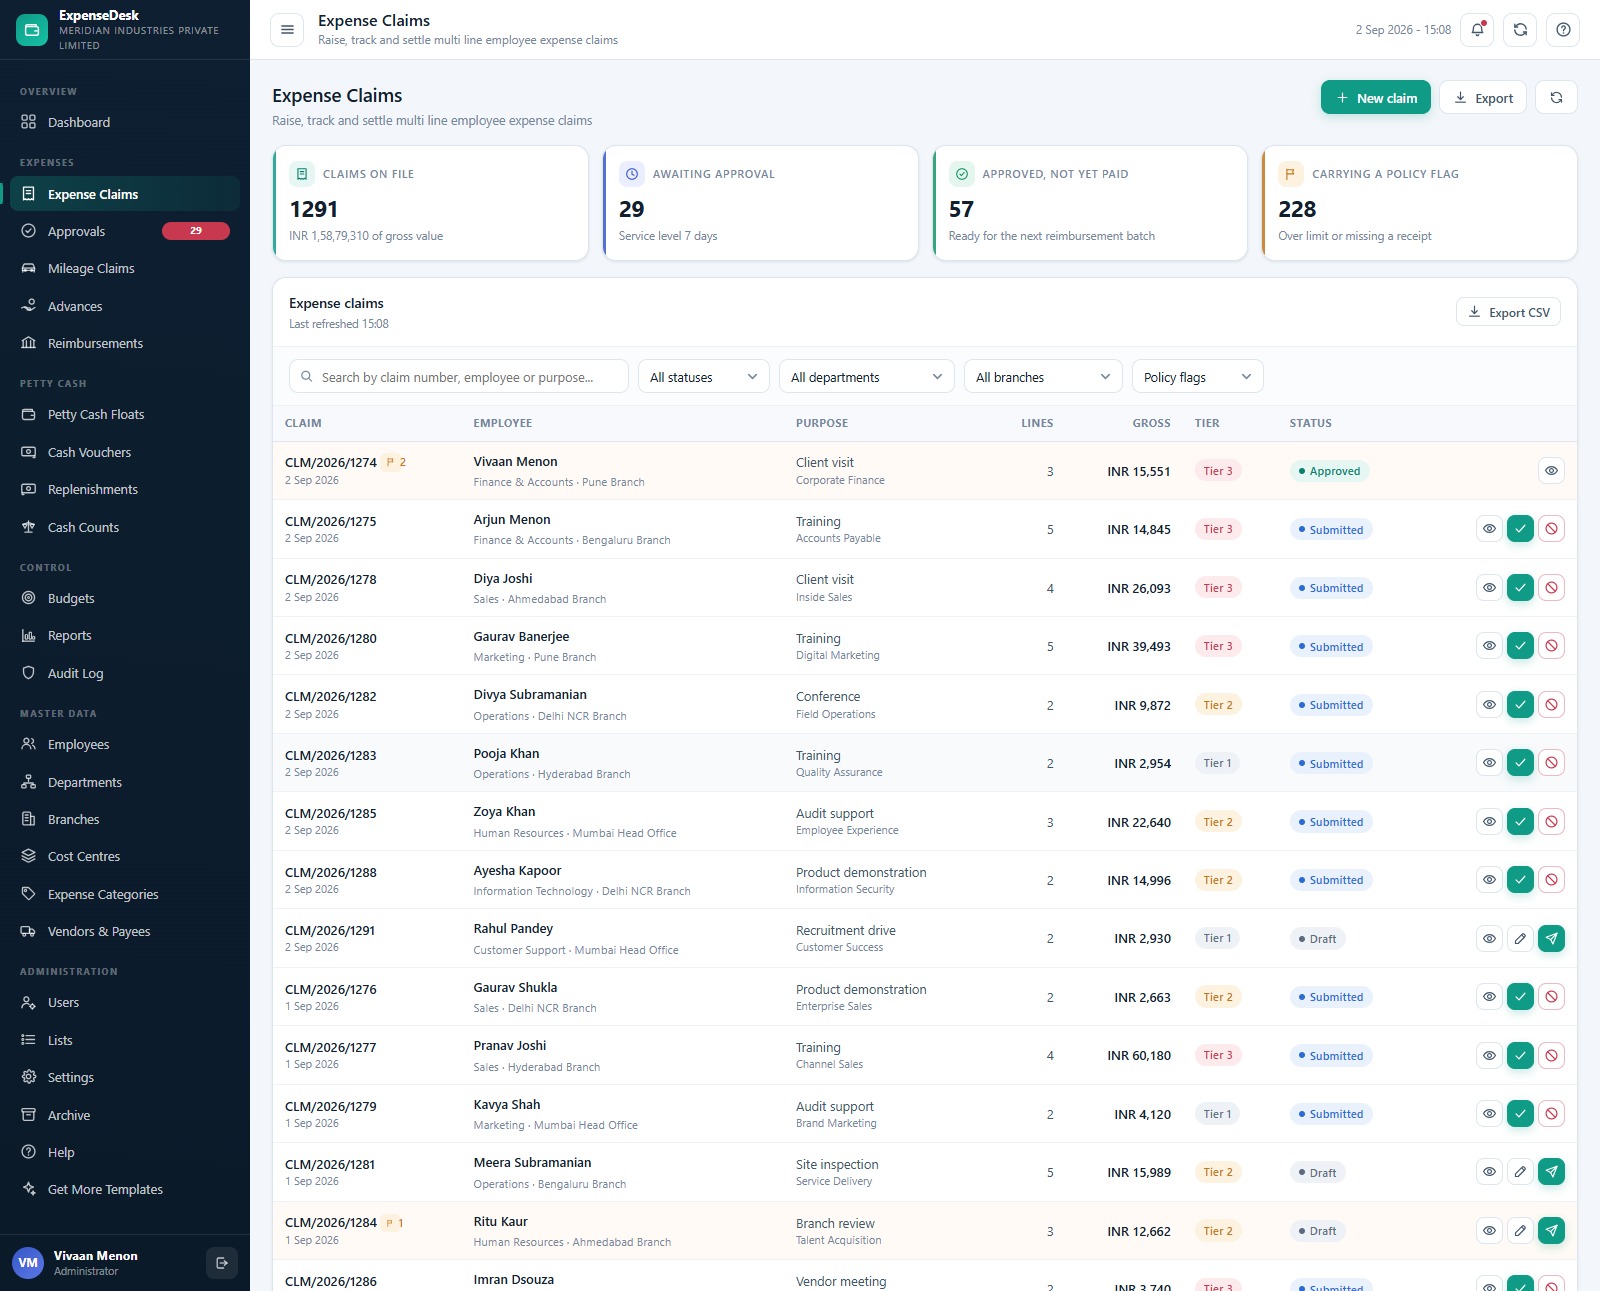Approve claim CLM/2026/1275 with the checkmark
Screen dimensions: 1600x1291
(1520, 529)
